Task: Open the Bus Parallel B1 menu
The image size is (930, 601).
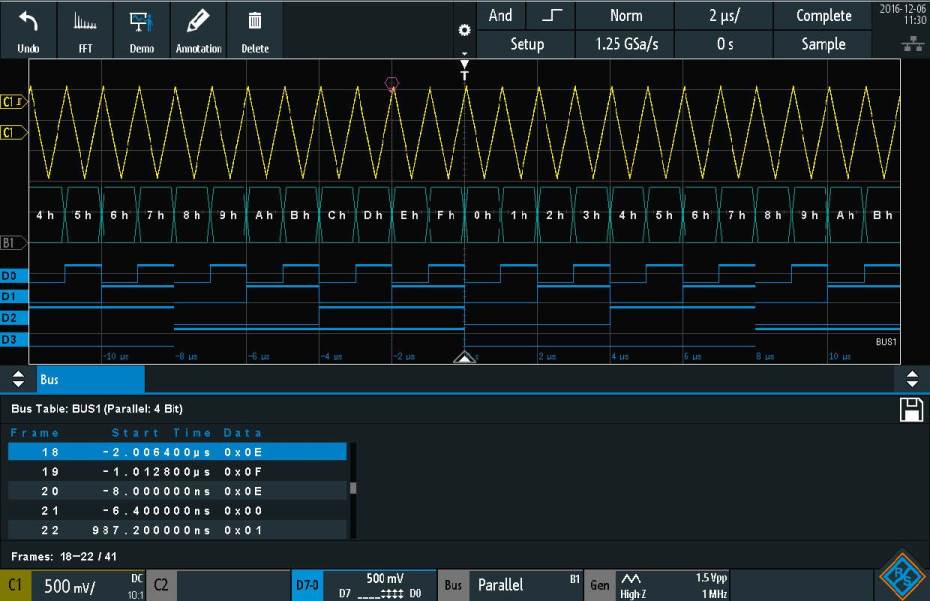Action: click(x=510, y=585)
